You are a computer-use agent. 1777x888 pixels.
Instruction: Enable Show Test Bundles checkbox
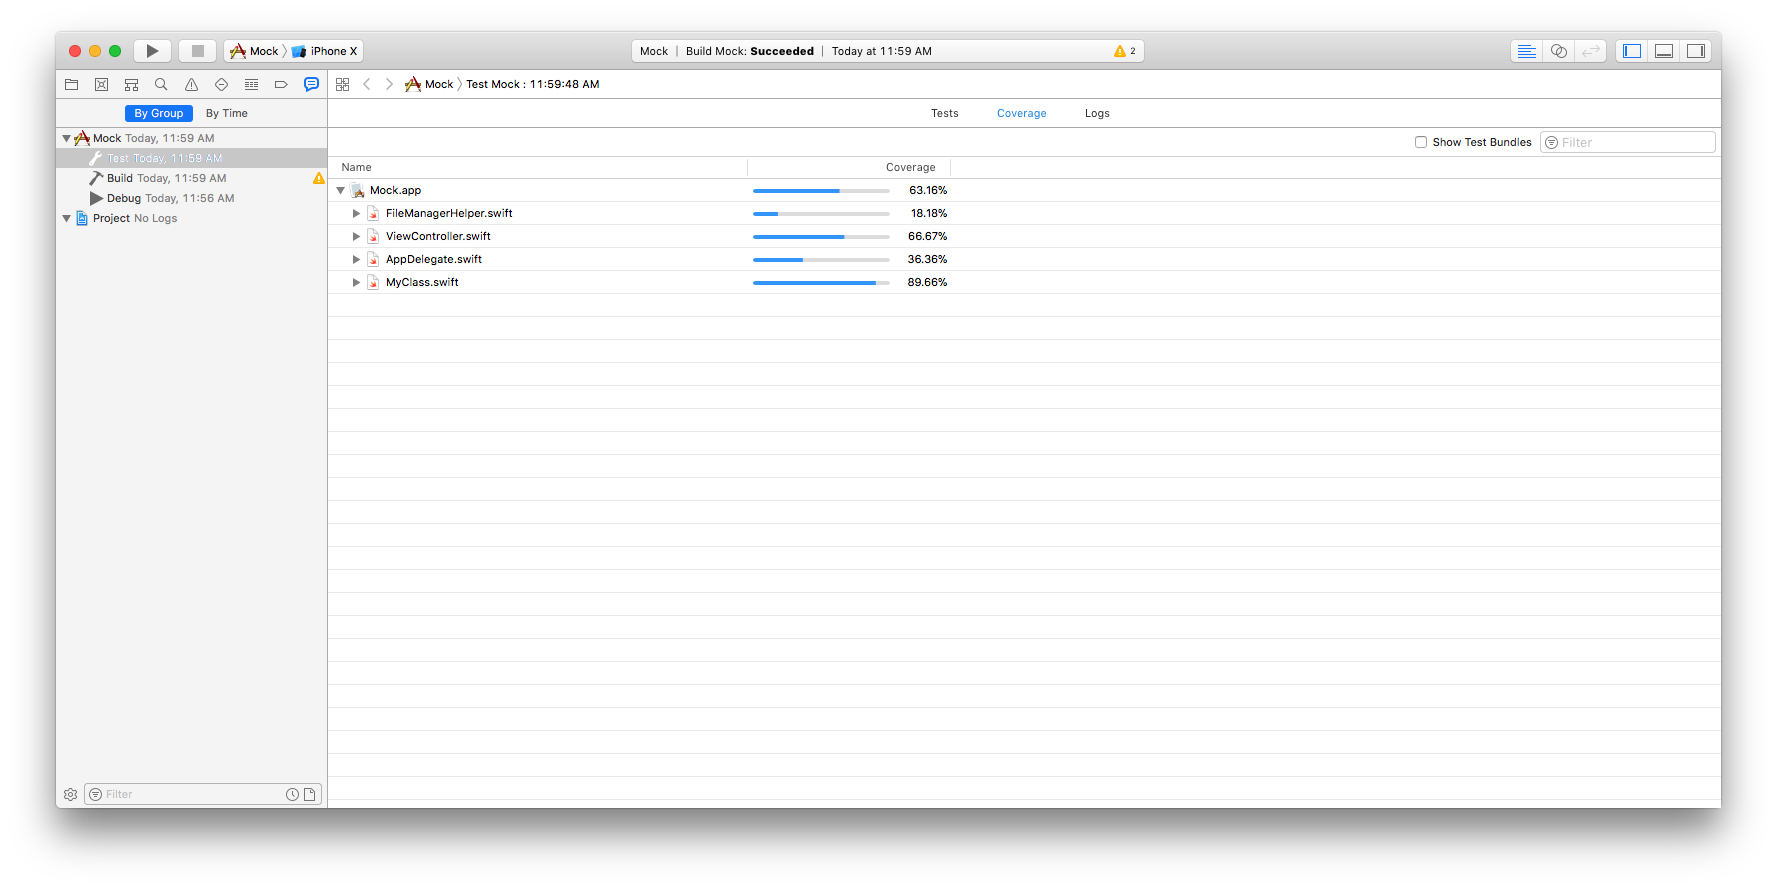(1421, 143)
